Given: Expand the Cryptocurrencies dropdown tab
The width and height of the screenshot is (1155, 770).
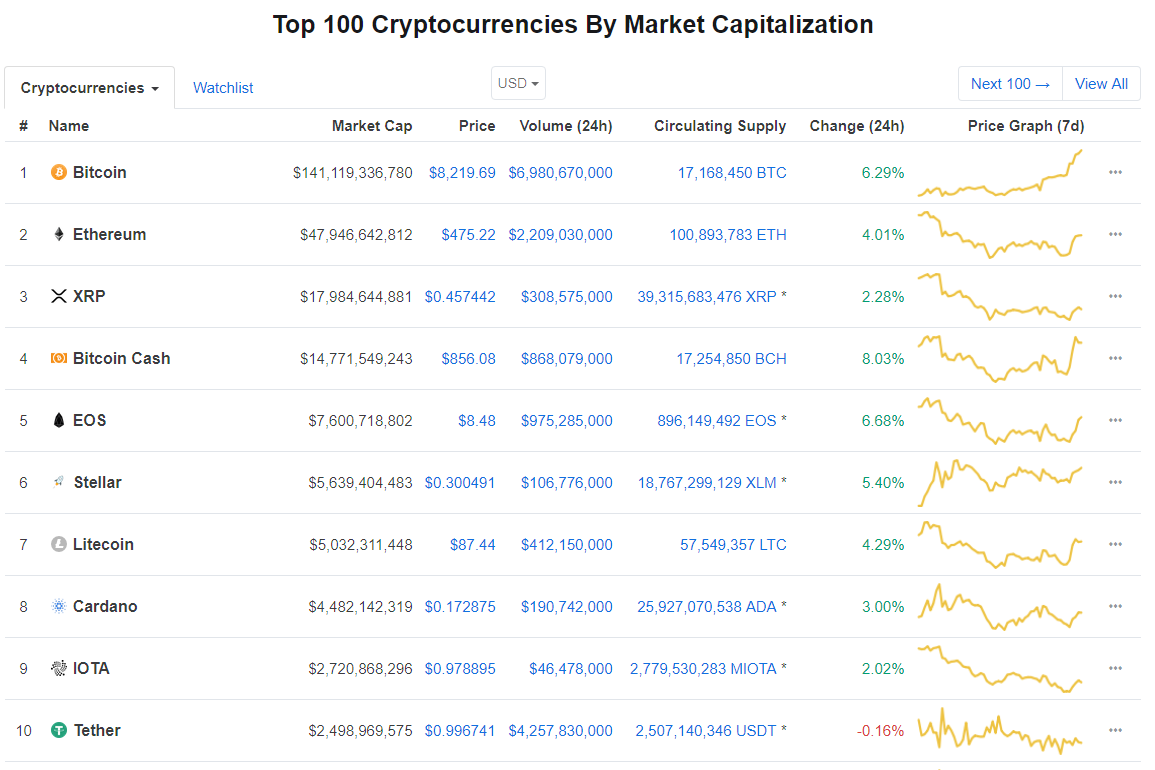Looking at the screenshot, I should tap(90, 88).
